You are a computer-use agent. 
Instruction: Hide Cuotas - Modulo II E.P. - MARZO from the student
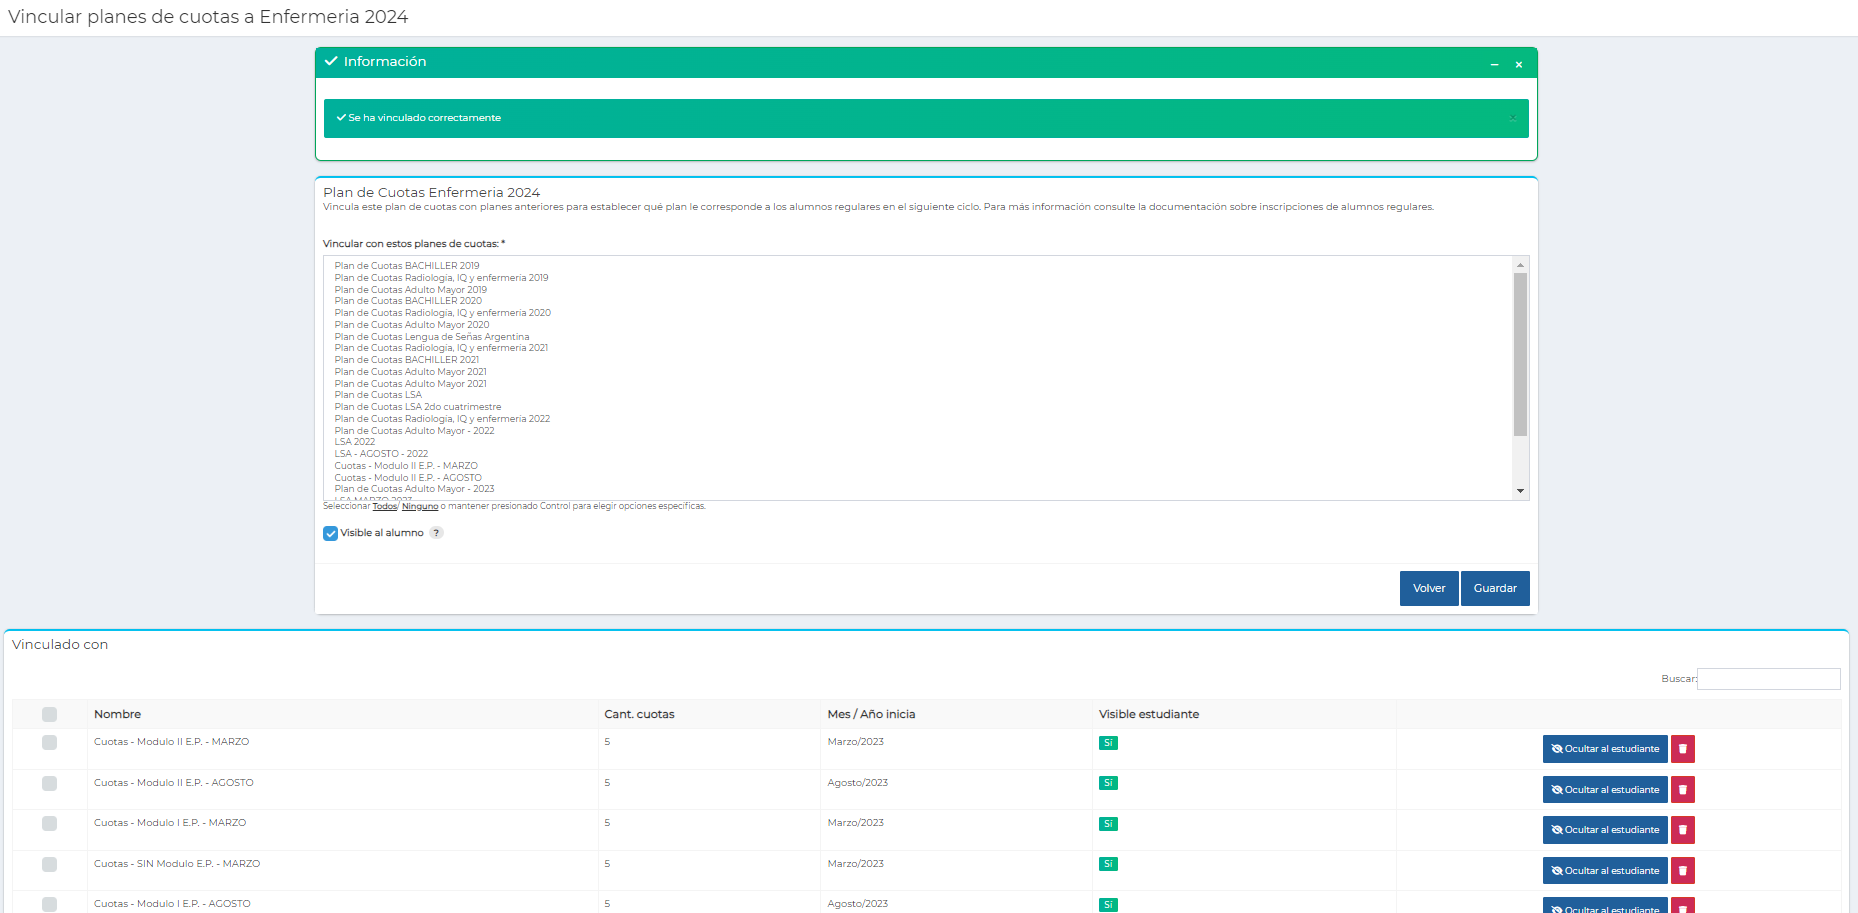point(1605,749)
